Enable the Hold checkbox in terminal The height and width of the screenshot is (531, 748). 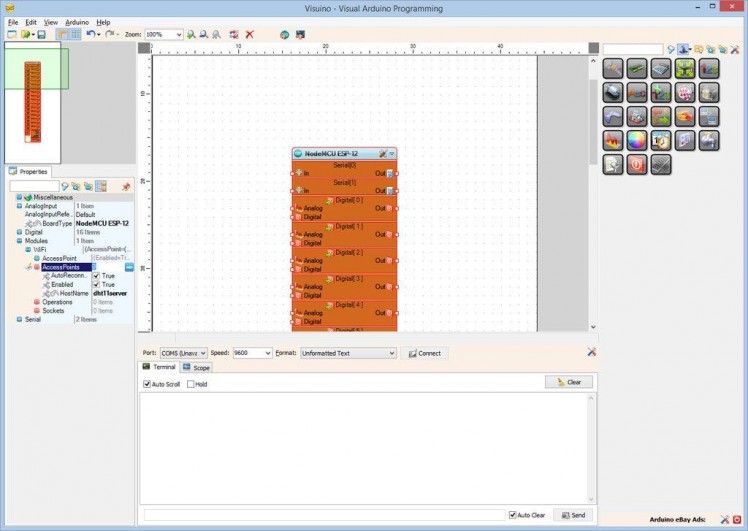pos(191,384)
